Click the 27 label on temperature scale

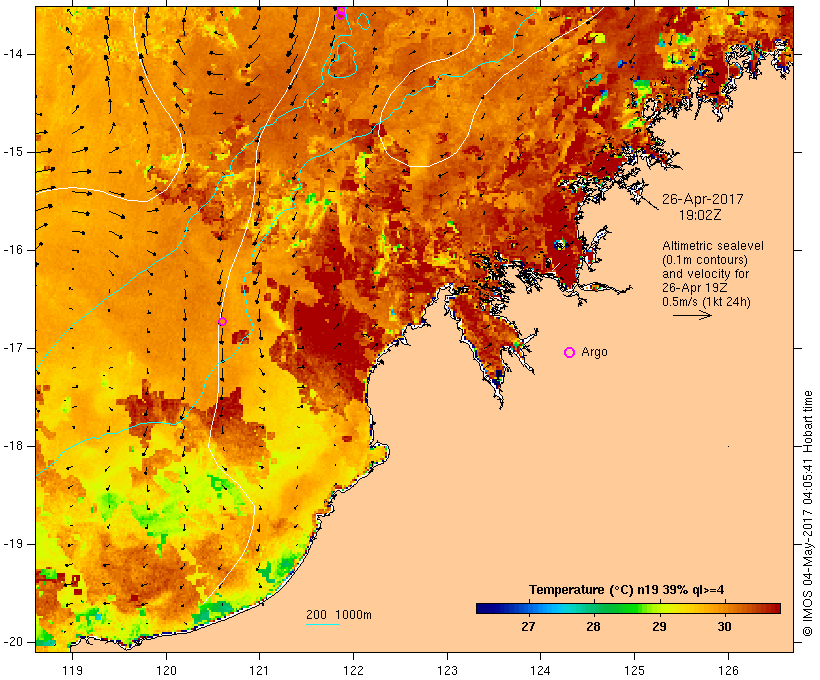528,627
